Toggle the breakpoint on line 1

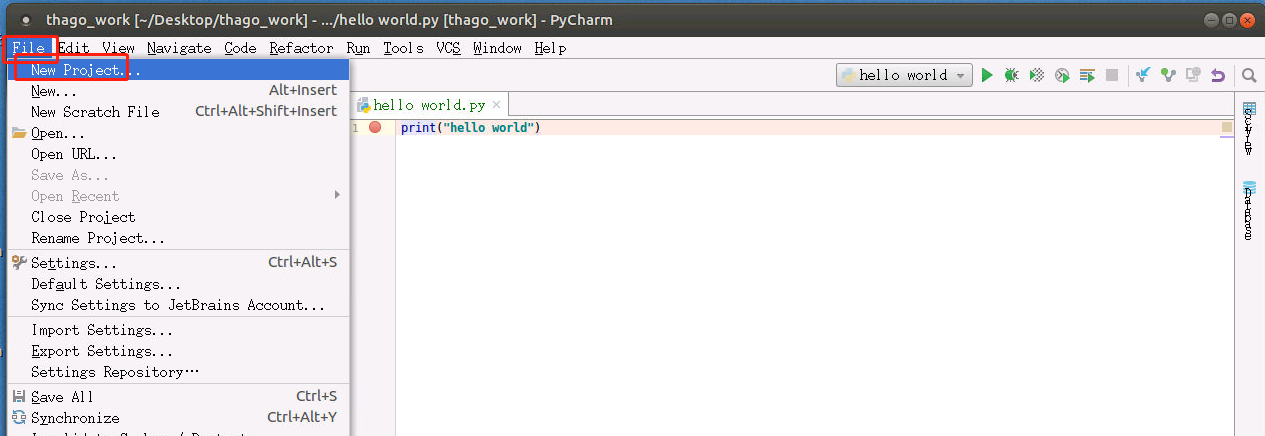pyautogui.click(x=375, y=128)
